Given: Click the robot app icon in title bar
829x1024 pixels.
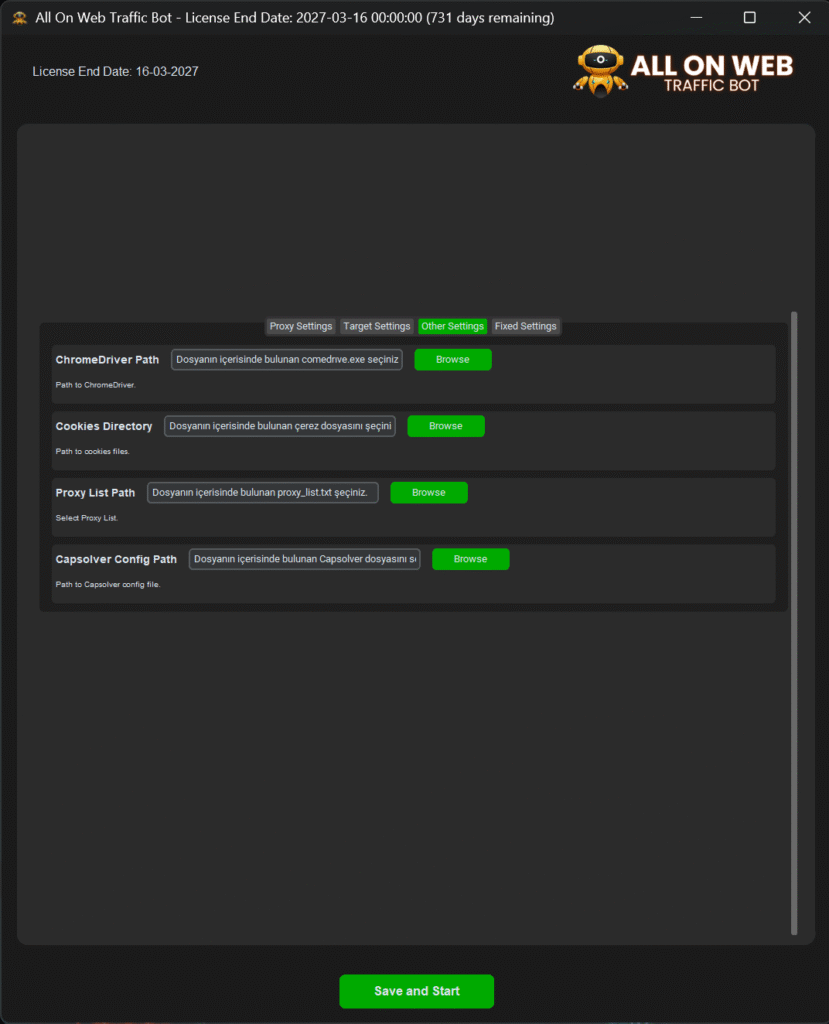Looking at the screenshot, I should point(19,18).
